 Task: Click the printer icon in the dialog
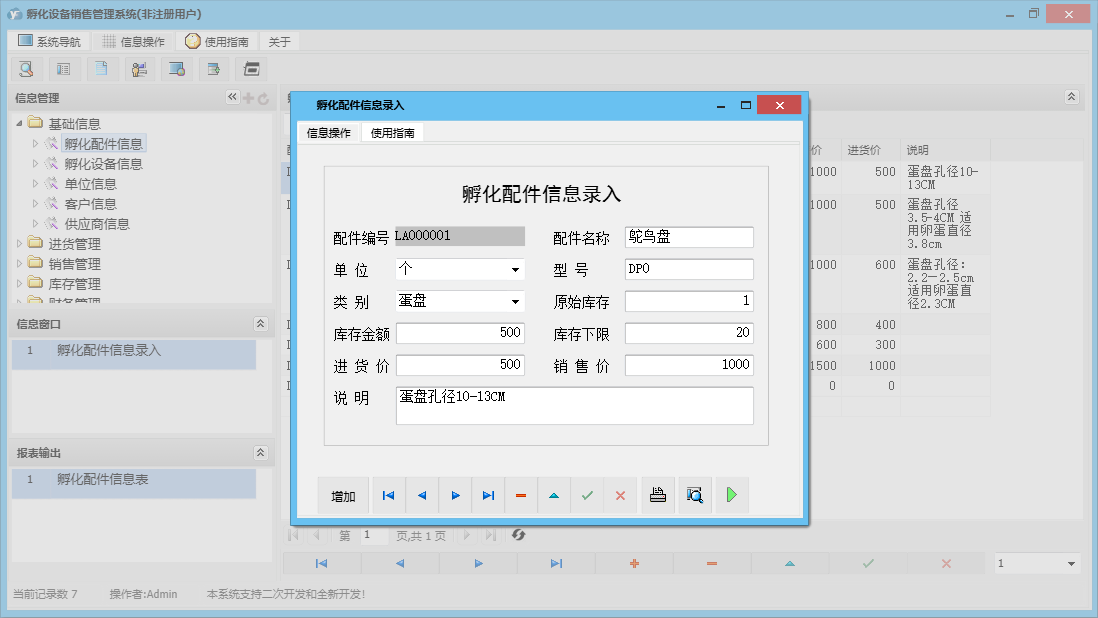658,496
